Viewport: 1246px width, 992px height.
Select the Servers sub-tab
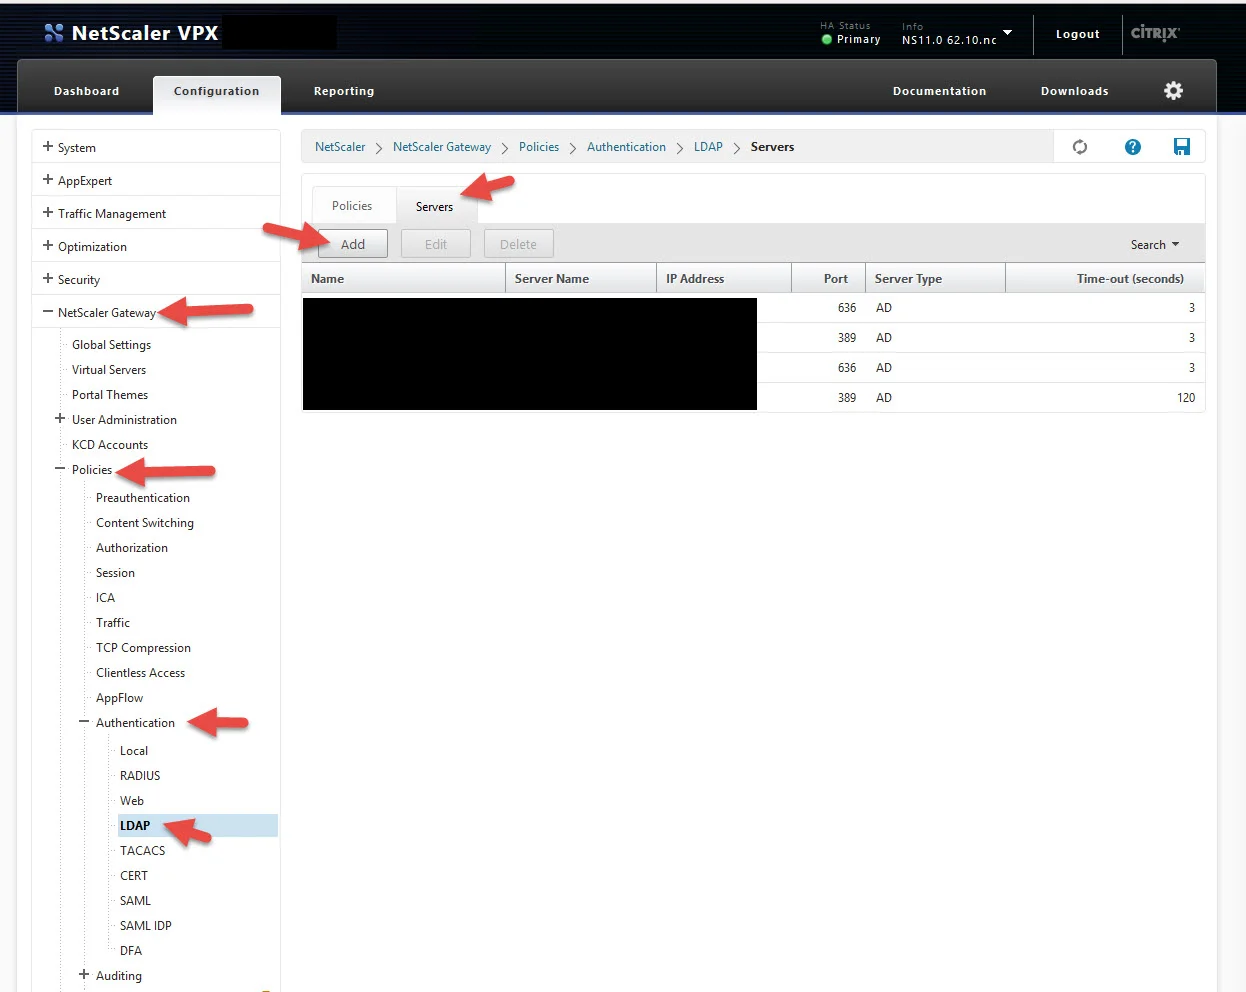pos(434,206)
